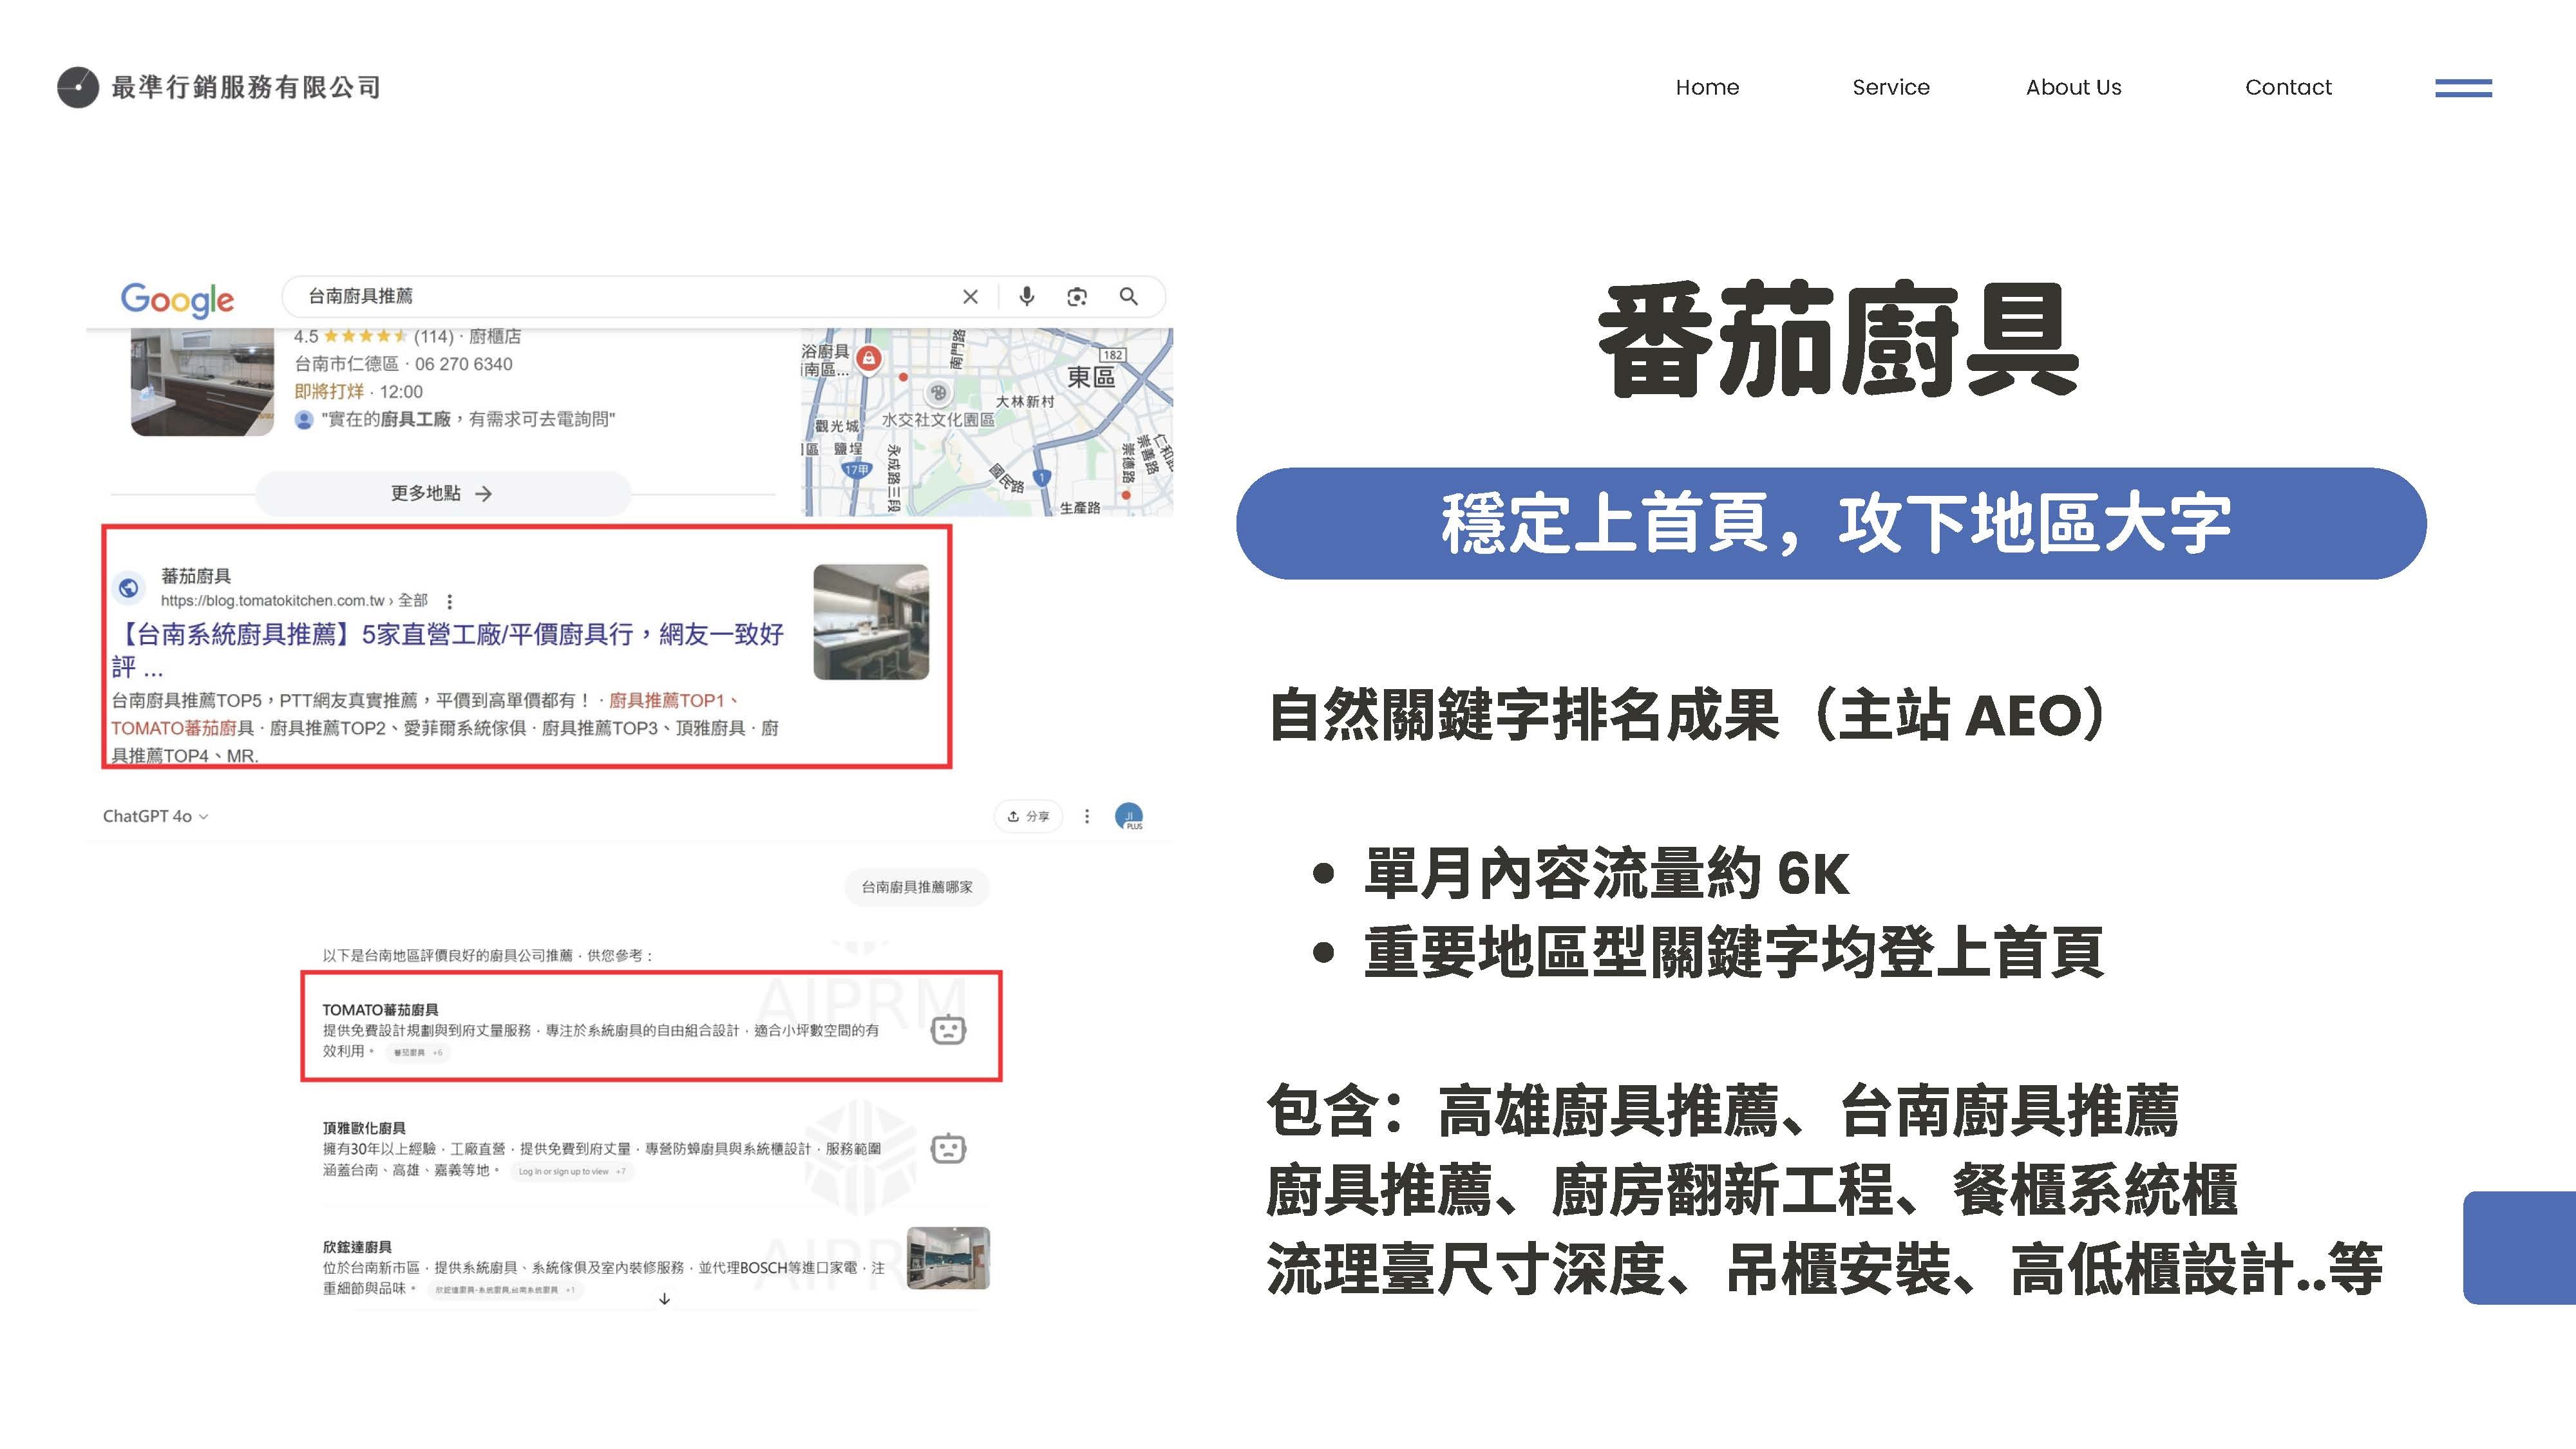Open the Service menu item
This screenshot has width=2576, height=1449.
click(1890, 88)
